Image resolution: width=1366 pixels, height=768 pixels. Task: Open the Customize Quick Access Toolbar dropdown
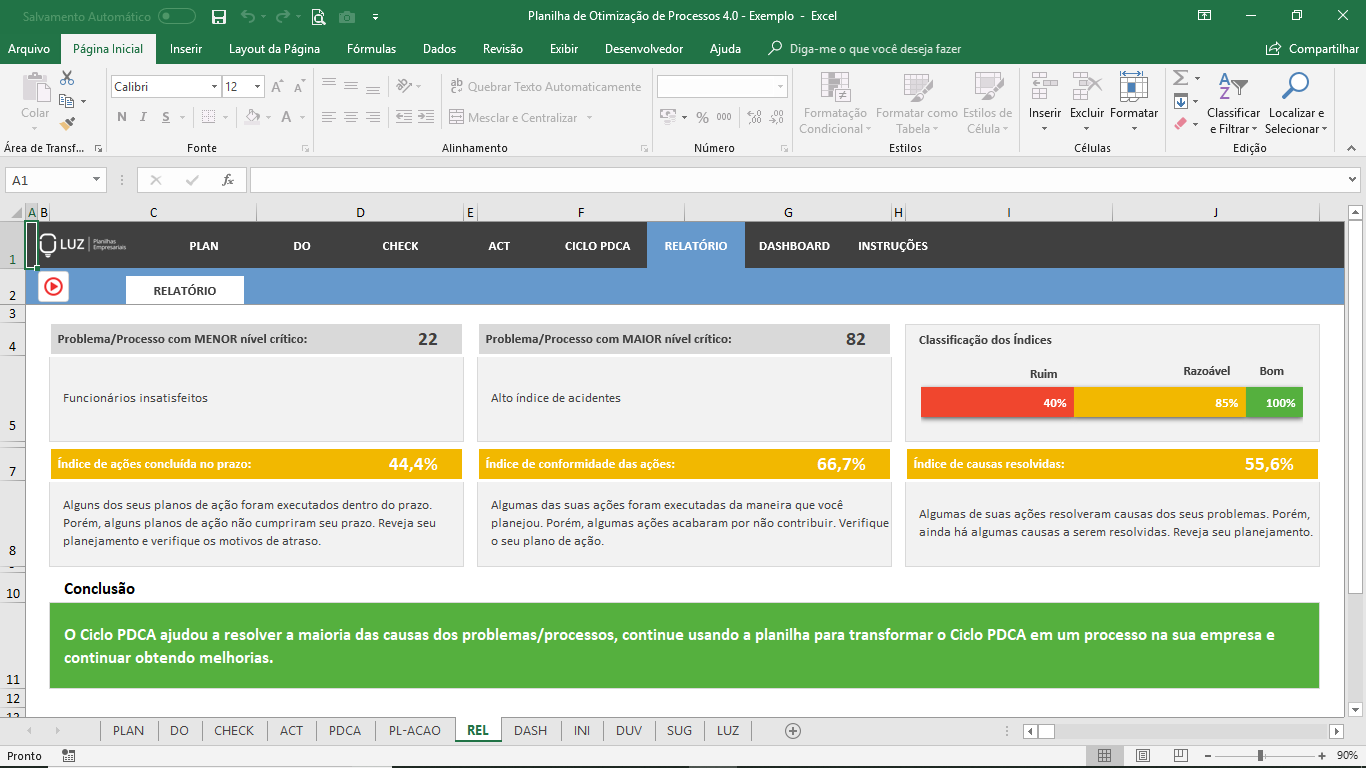tap(375, 16)
